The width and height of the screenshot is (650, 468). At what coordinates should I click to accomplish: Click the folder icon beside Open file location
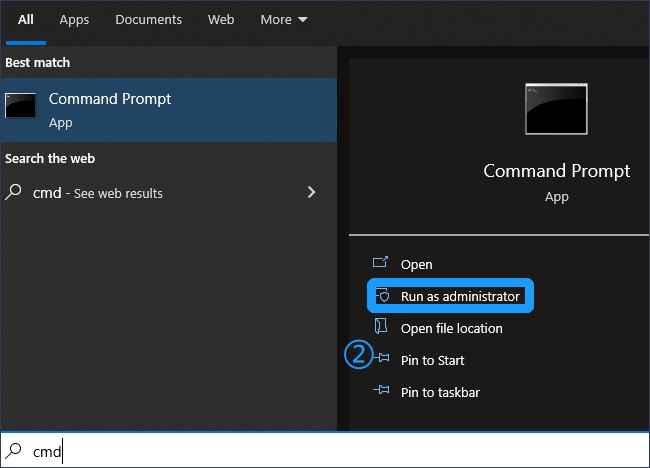pyautogui.click(x=380, y=327)
